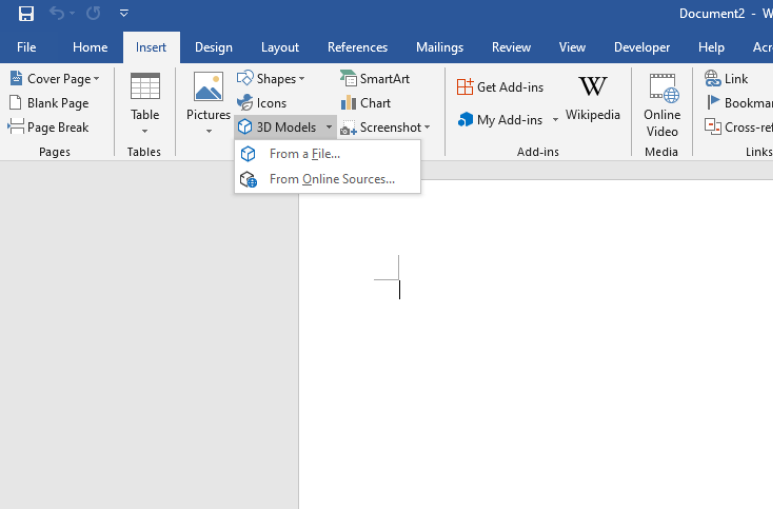Click the SmartArt icon
The image size is (773, 509).
348,78
